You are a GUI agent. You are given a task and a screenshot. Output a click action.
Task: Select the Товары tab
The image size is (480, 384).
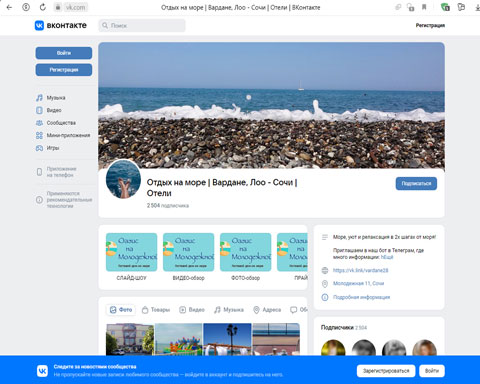point(156,310)
